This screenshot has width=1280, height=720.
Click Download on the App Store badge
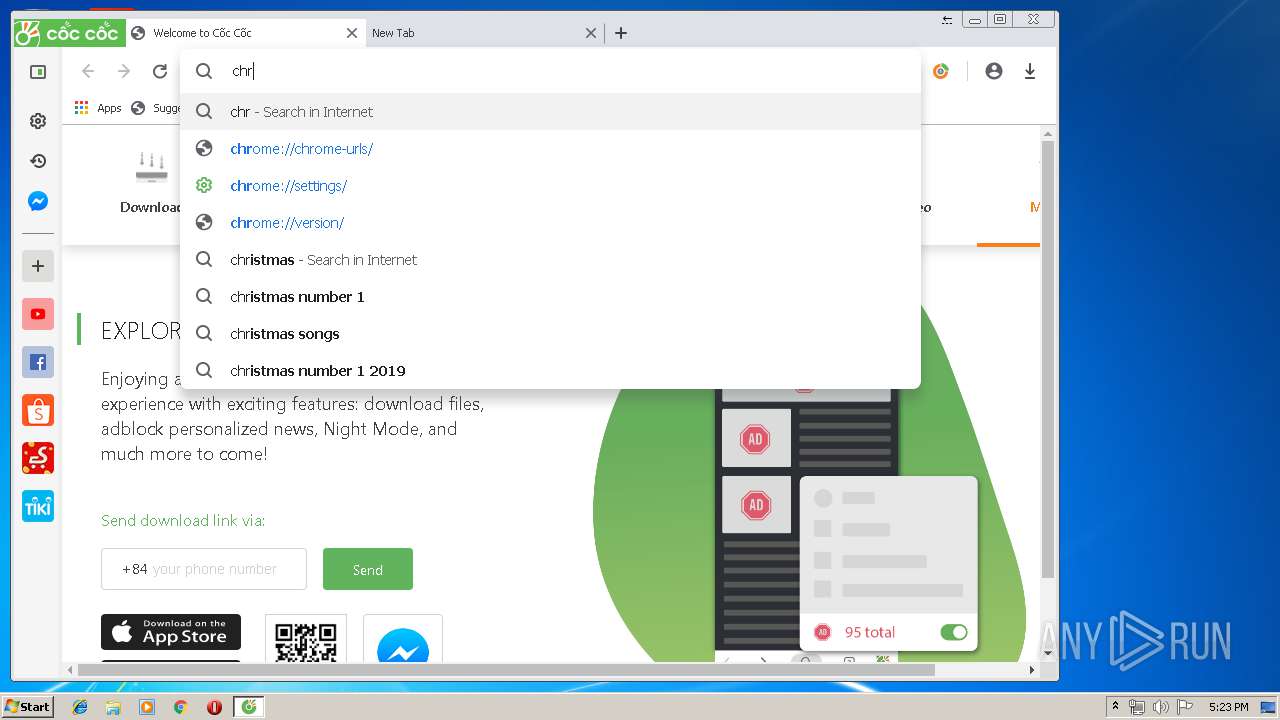pyautogui.click(x=171, y=632)
